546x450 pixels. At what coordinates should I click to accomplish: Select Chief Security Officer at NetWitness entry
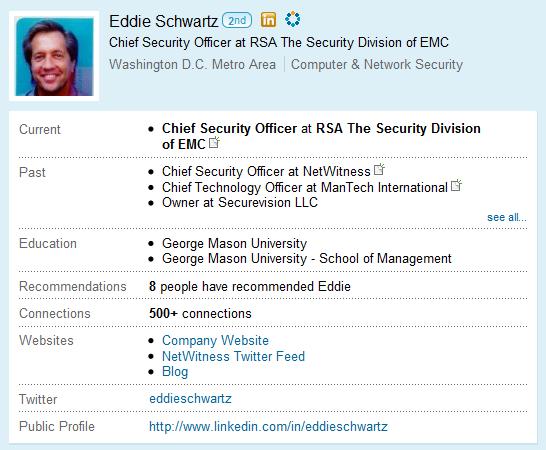click(x=266, y=171)
